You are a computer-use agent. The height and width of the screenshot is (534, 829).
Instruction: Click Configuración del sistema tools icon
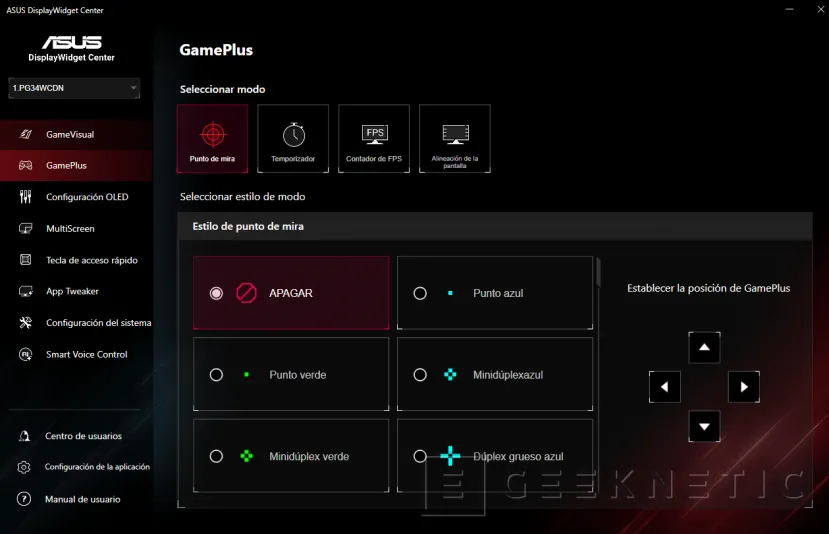point(25,323)
